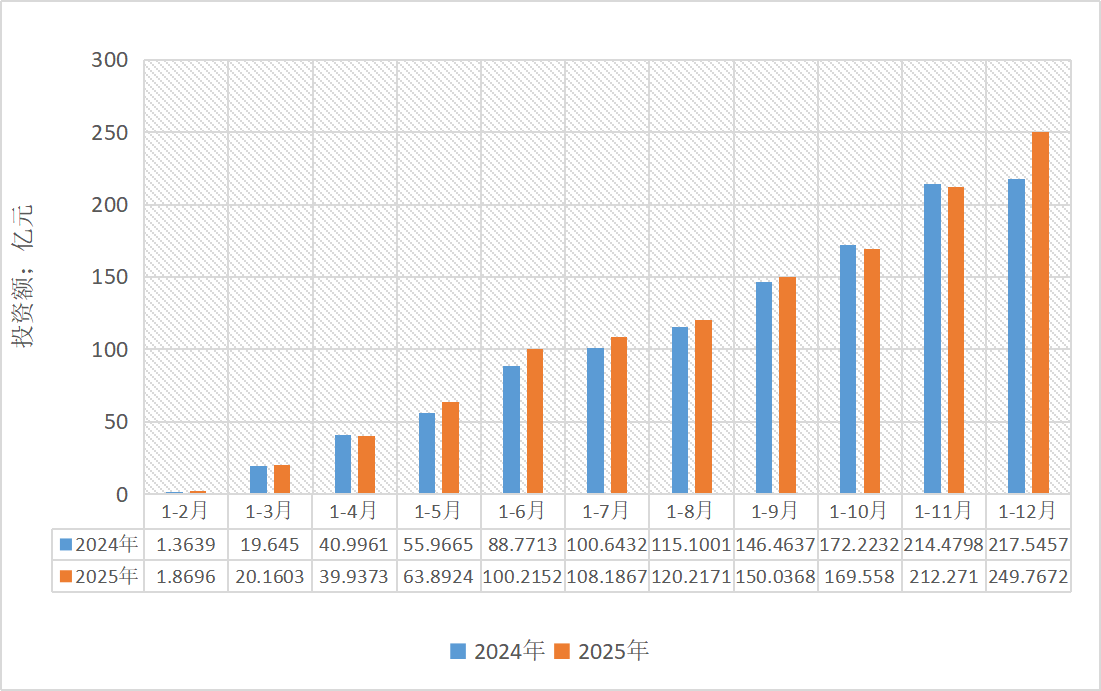
Task: Click the orange 2025年 swatch in bottom legend
Action: click(x=562, y=651)
